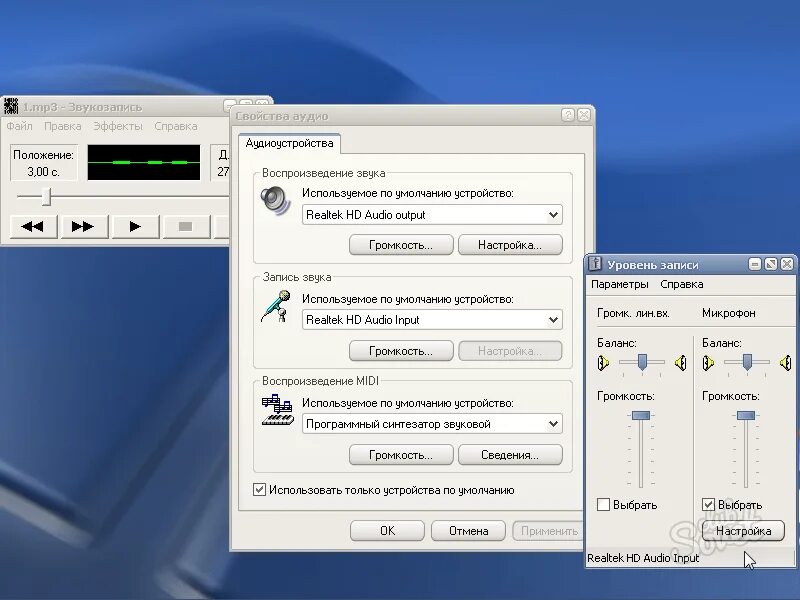Viewport: 800px width, 600px height.
Task: Open the Справка menu in Звукозапись
Action: [176, 126]
